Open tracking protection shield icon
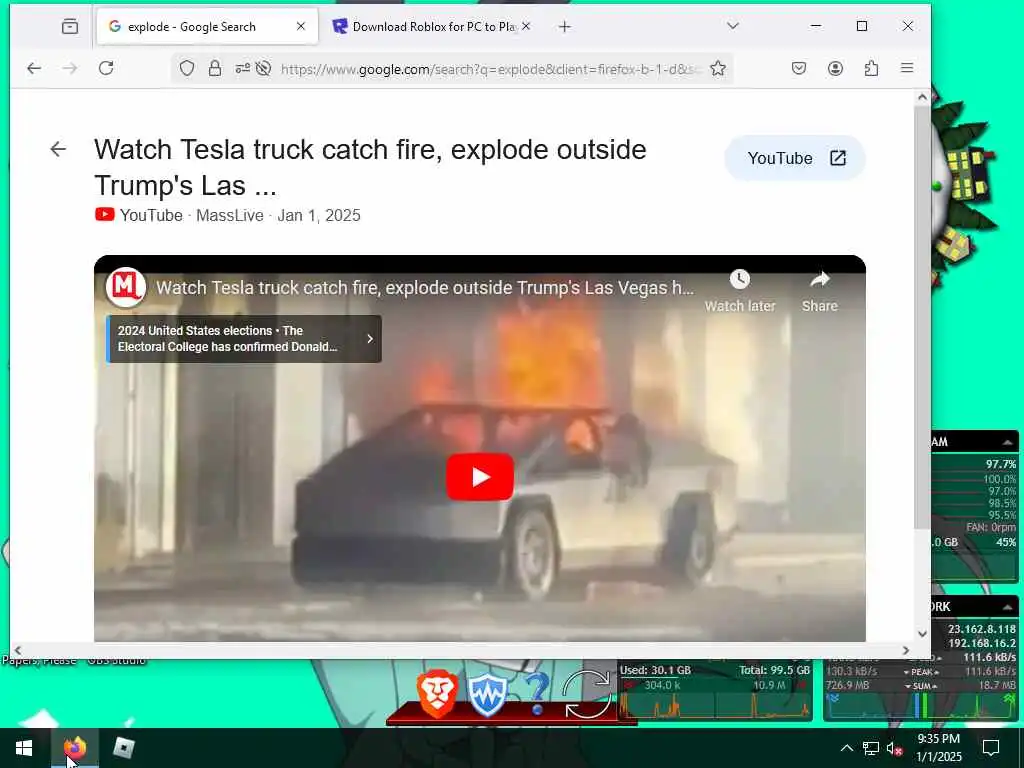 click(187, 68)
